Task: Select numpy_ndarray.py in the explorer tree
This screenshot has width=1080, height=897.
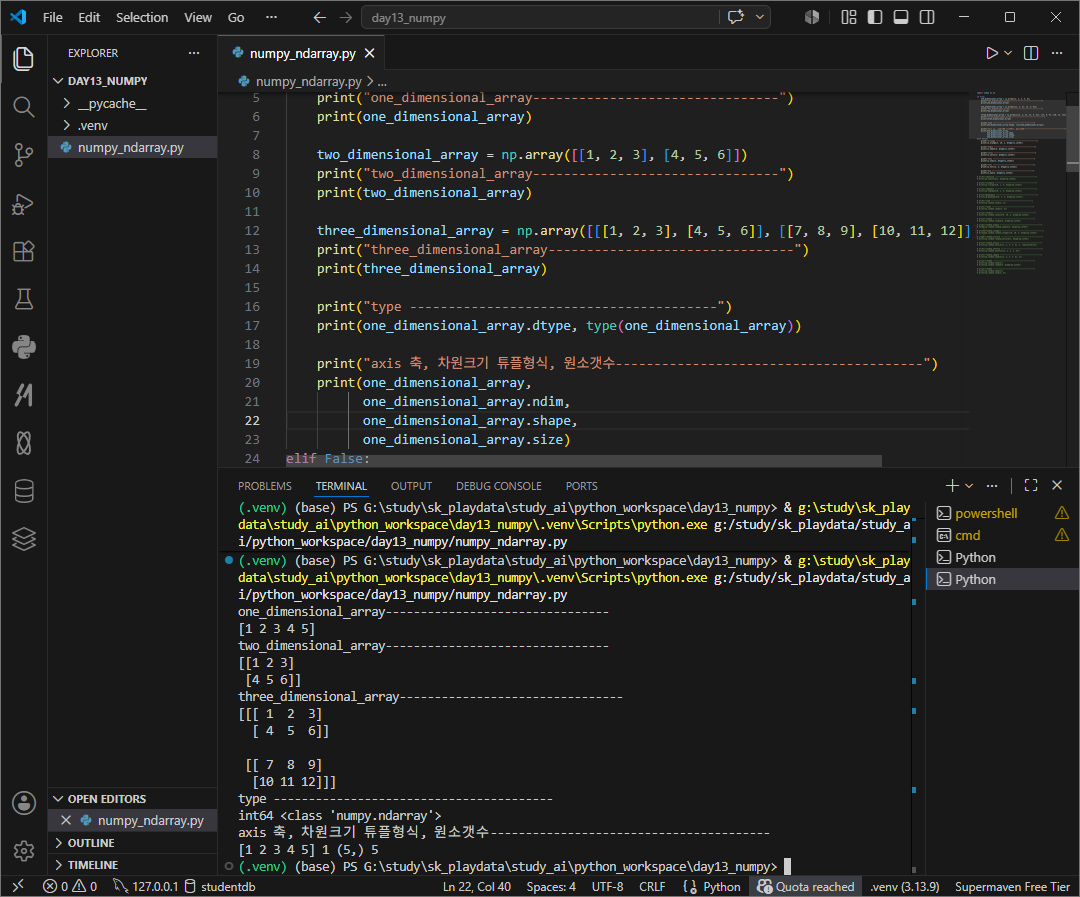Action: 132,147
